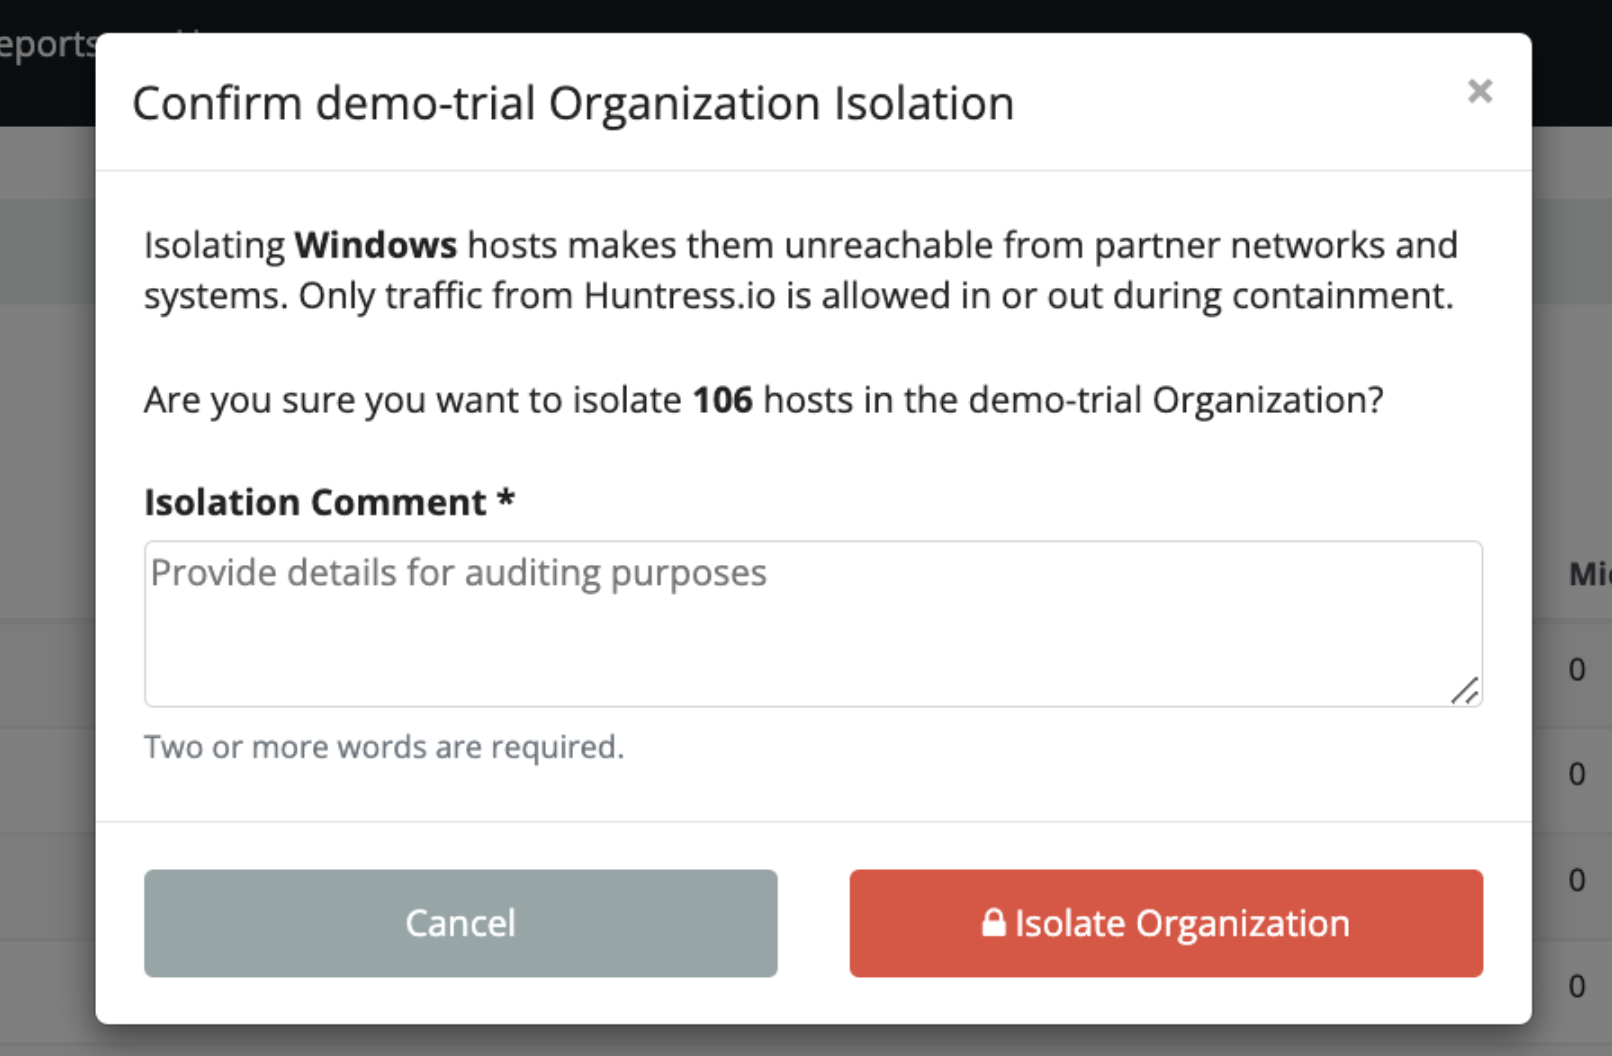The width and height of the screenshot is (1612, 1056).
Task: Click the dialog title 'Confirm demo-trial Organization Isolation'
Action: (573, 103)
